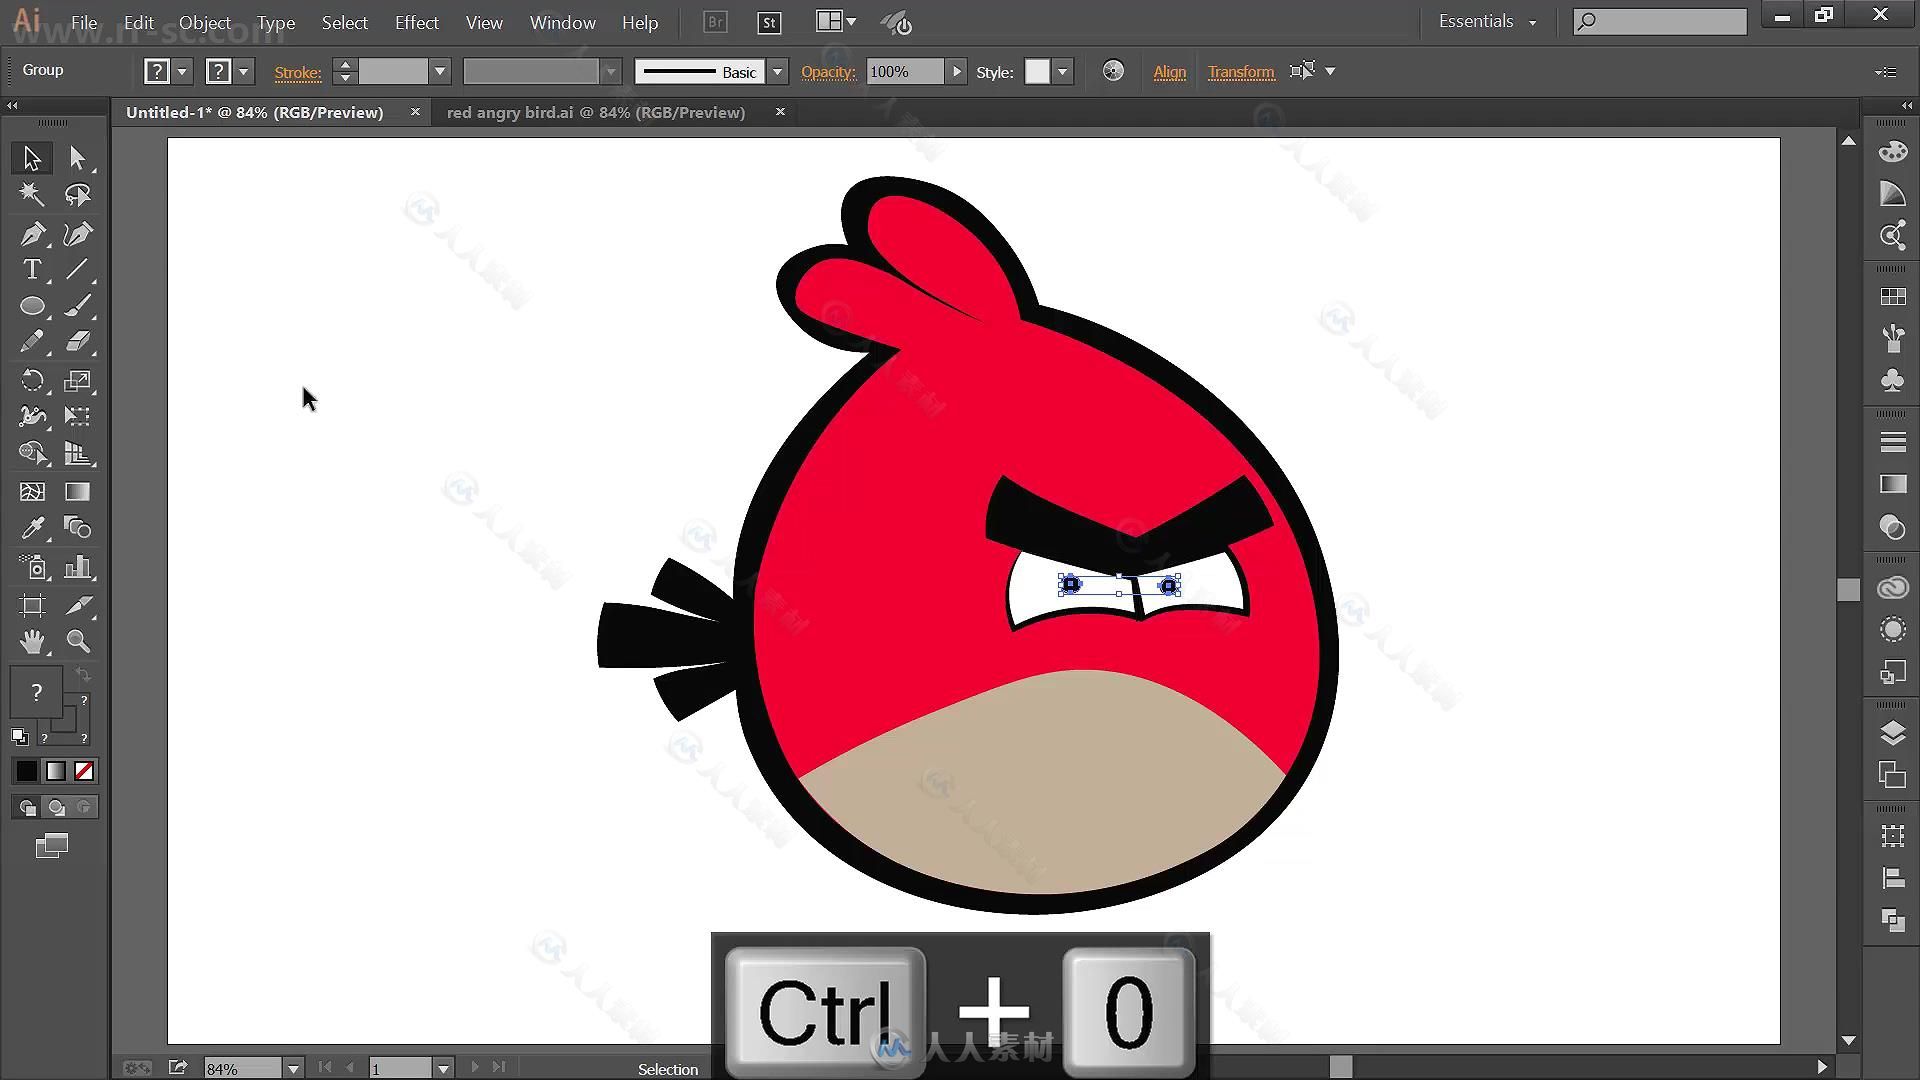Set paint mode to Gradient
Screen dimensions: 1920x1080
pyautogui.click(x=56, y=771)
